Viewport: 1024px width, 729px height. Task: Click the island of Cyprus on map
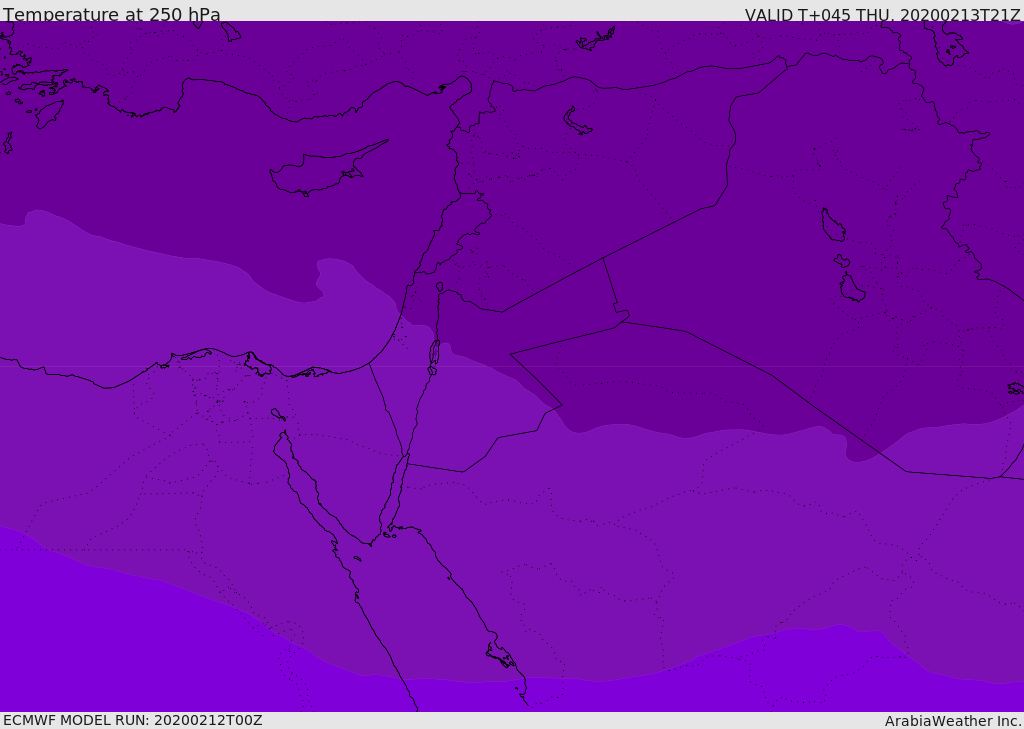327,169
